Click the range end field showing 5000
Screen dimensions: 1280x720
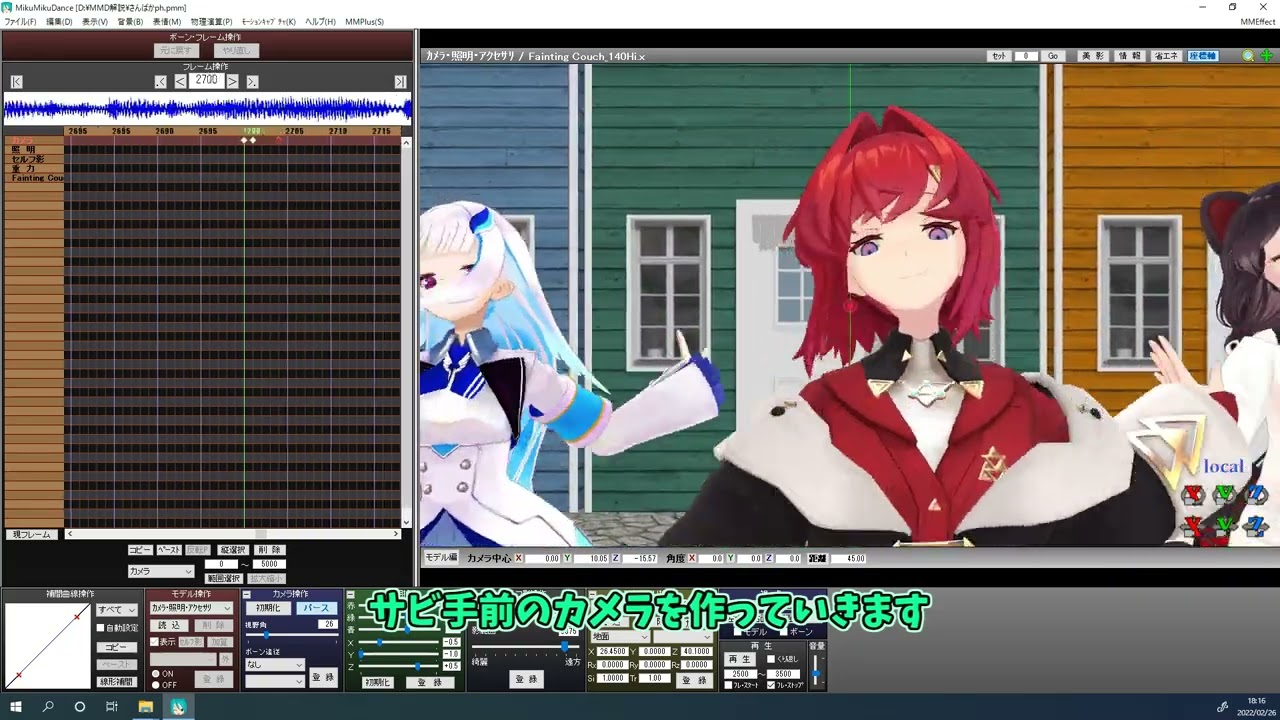coord(268,564)
